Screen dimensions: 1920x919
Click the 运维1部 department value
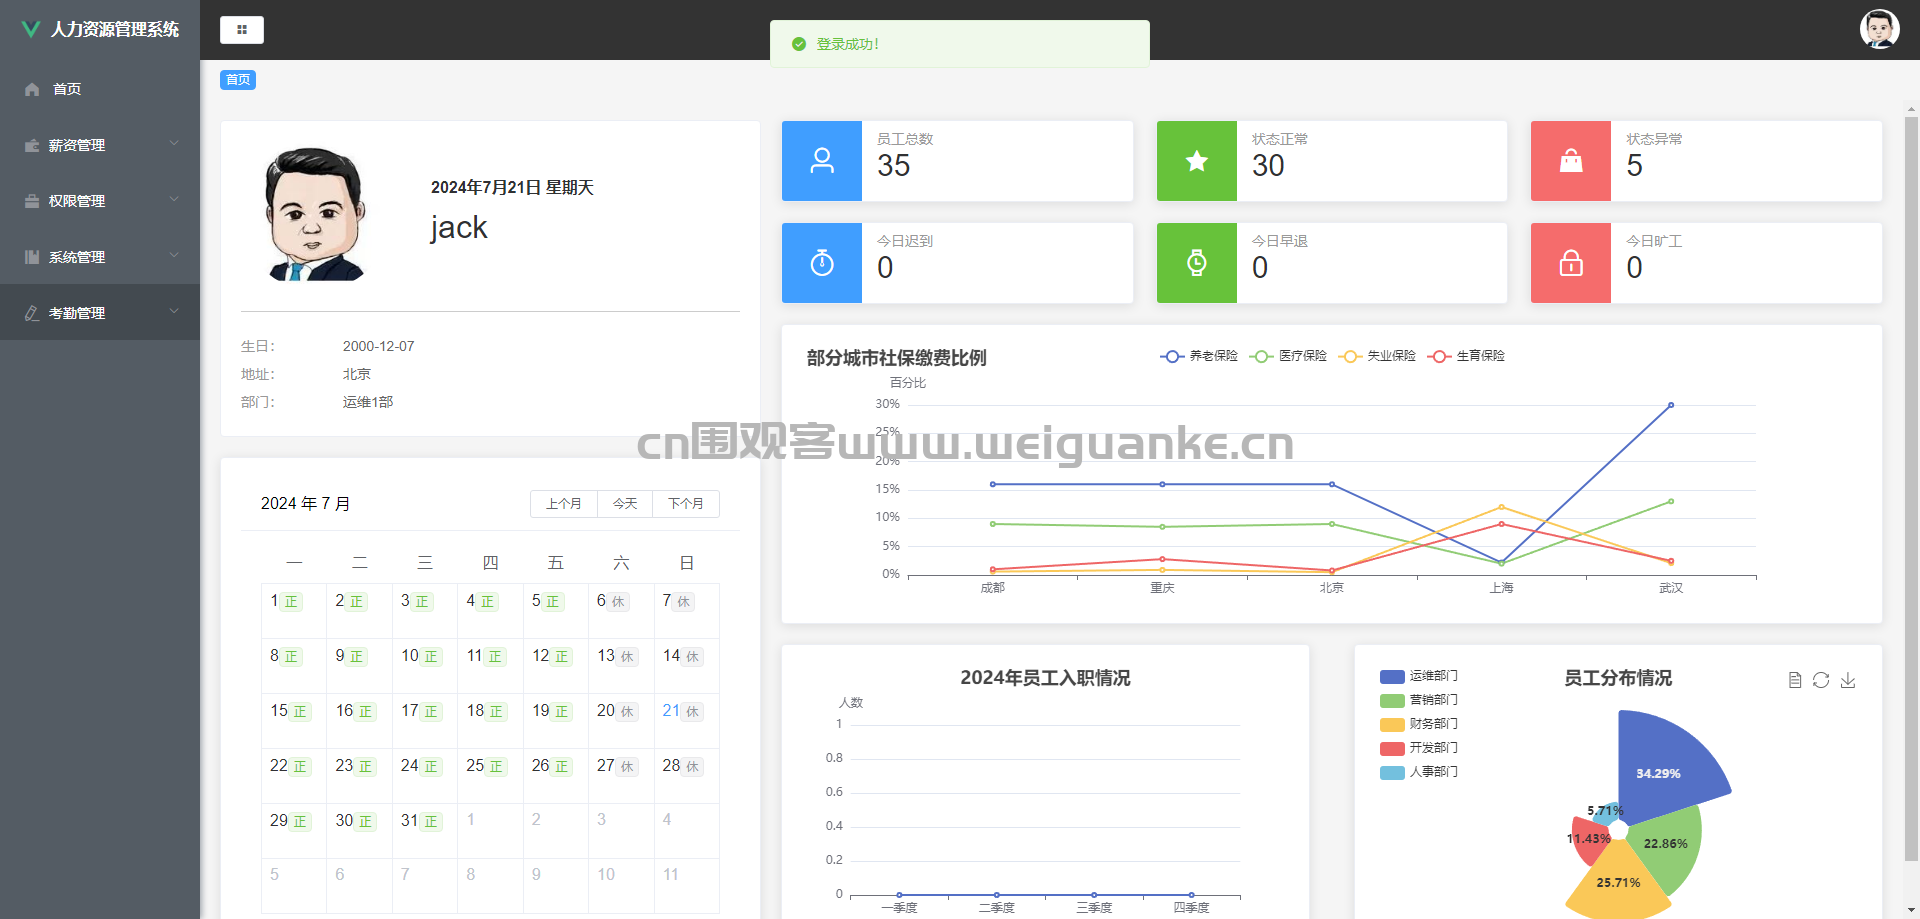click(x=368, y=402)
